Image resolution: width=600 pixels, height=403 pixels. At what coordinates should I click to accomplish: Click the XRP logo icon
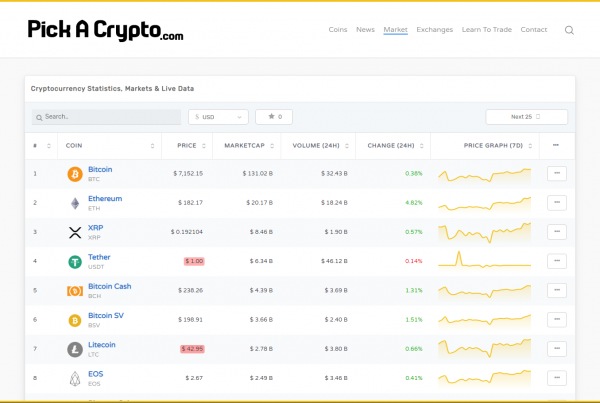click(75, 232)
